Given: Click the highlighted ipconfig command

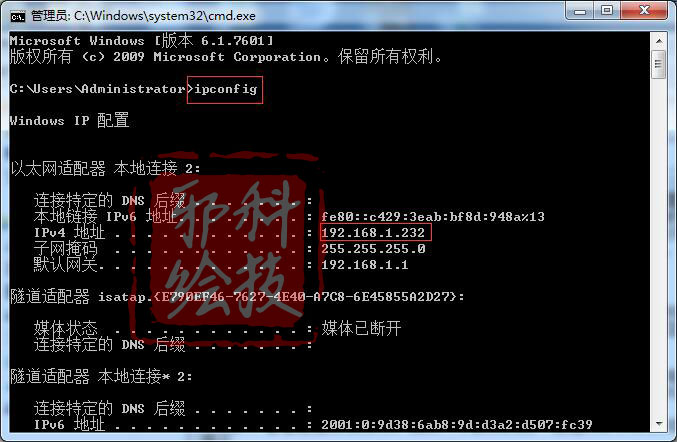Looking at the screenshot, I should (x=225, y=89).
